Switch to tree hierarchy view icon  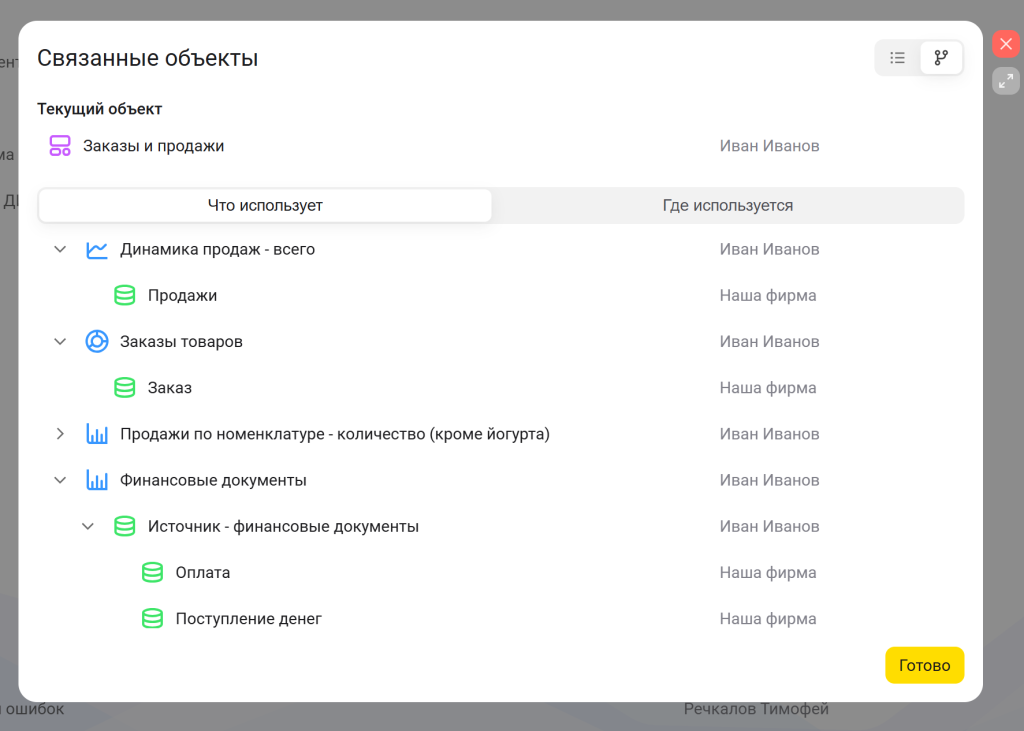click(x=940, y=57)
